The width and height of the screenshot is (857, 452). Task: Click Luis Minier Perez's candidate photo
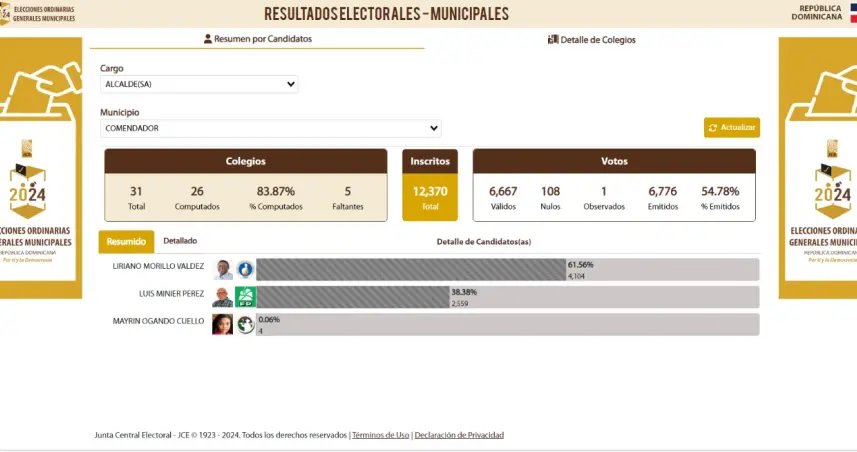coord(223,297)
